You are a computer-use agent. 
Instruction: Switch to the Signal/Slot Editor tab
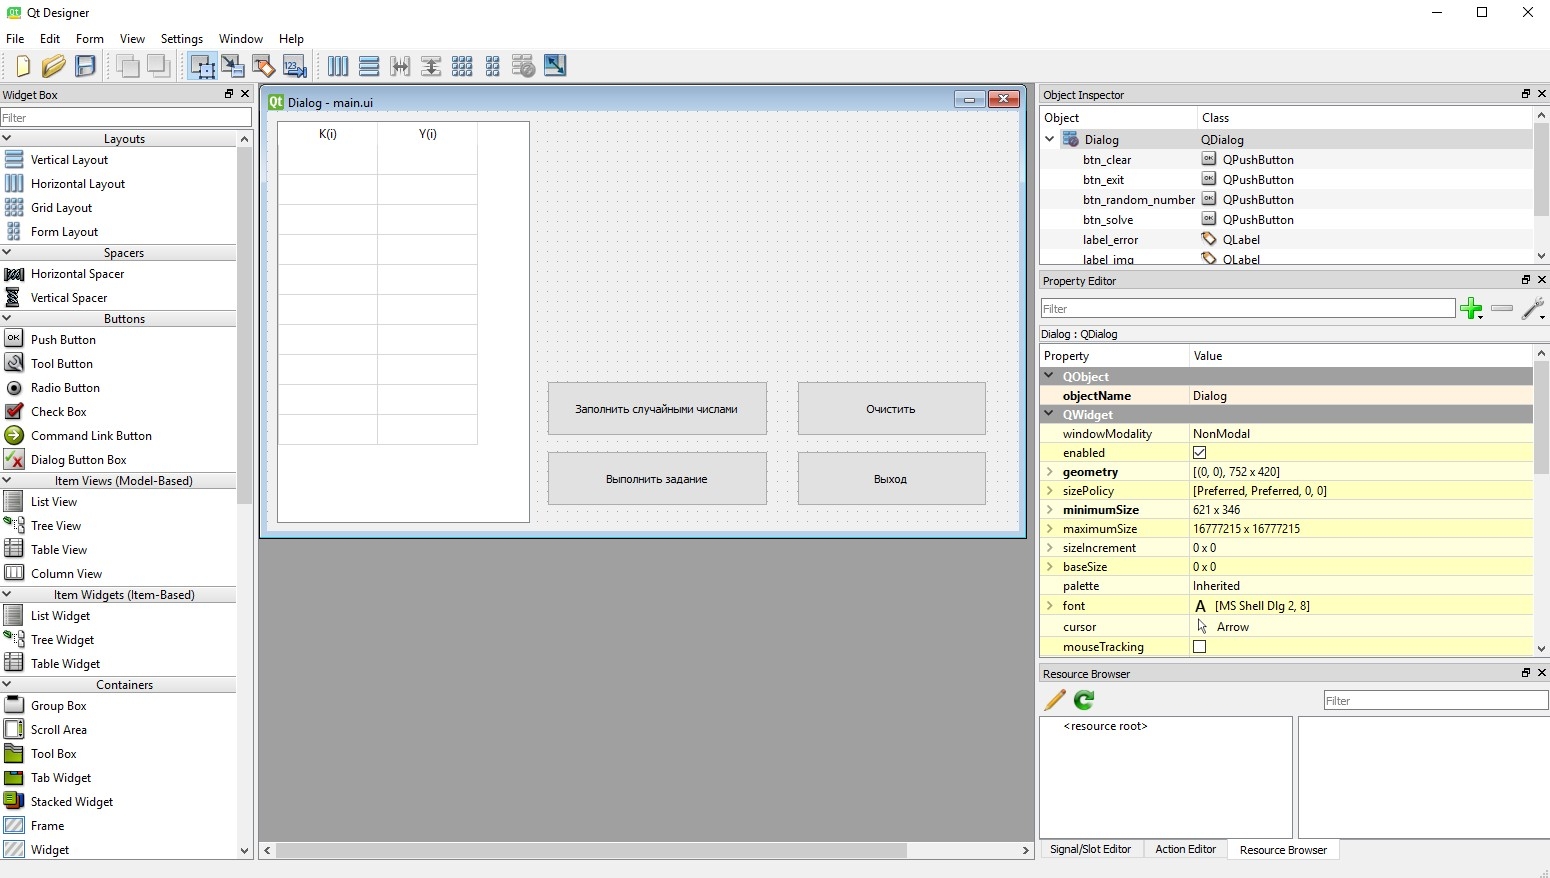[x=1090, y=849]
